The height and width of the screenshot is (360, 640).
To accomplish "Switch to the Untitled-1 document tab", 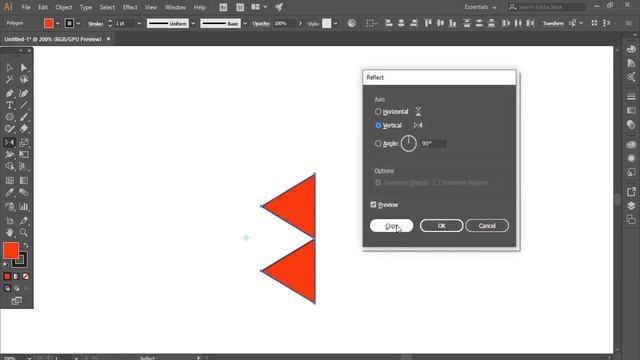I will pos(53,39).
